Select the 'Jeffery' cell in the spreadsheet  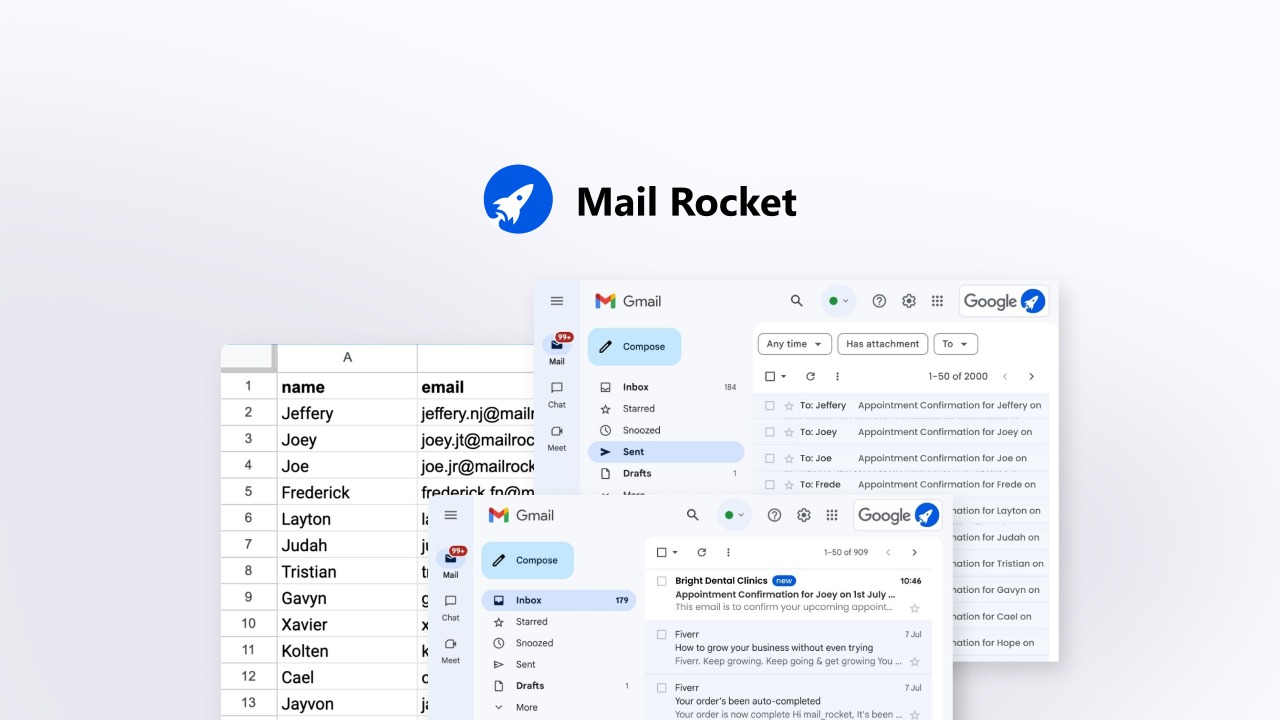point(347,413)
